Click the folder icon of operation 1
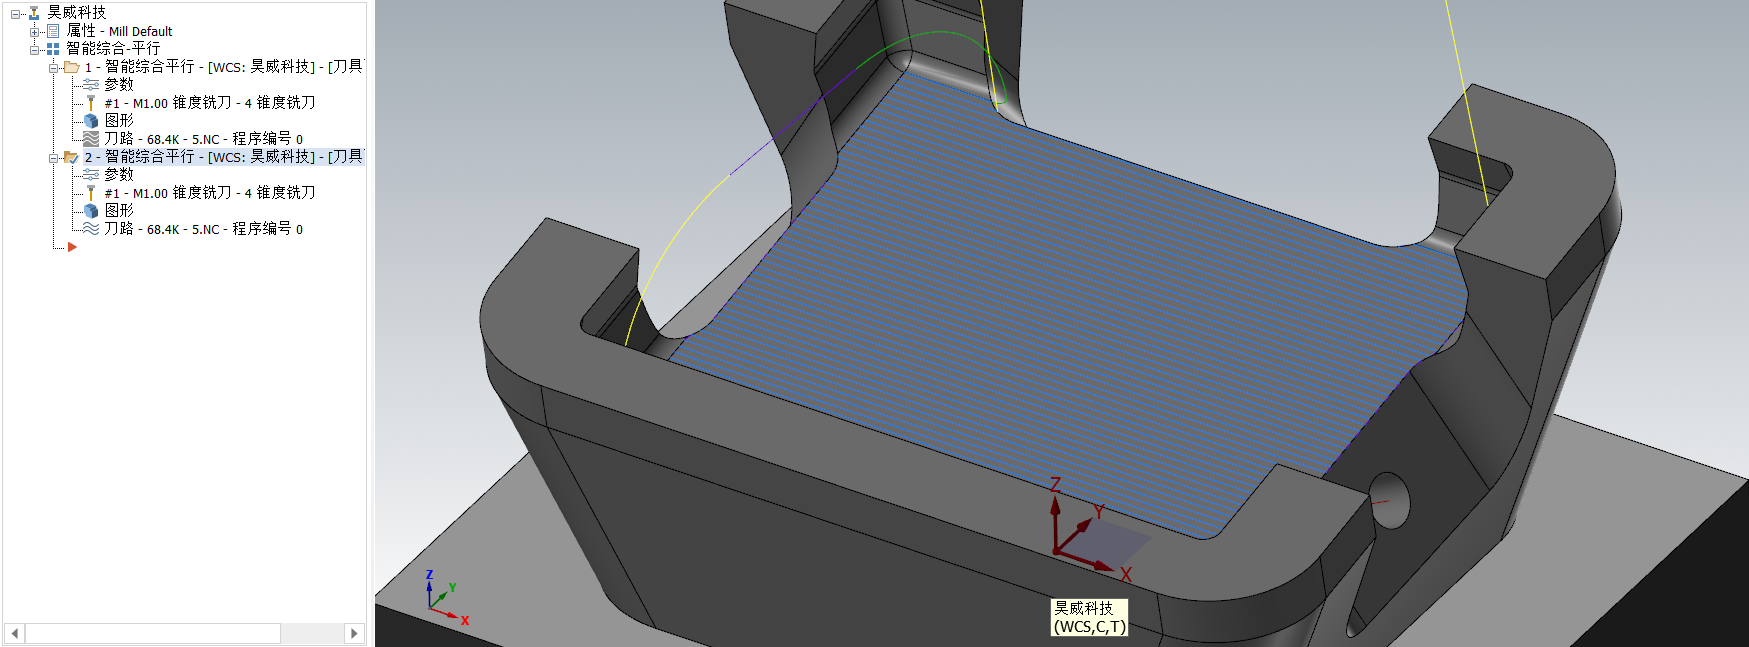 coord(71,67)
